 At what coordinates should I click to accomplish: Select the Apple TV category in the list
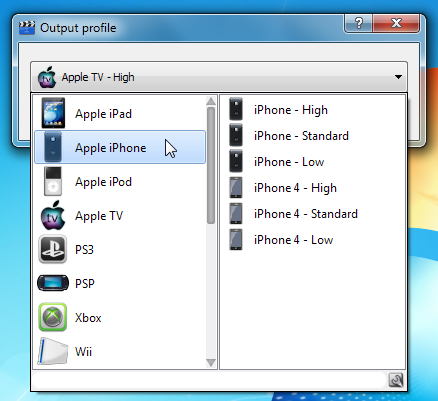[120, 215]
